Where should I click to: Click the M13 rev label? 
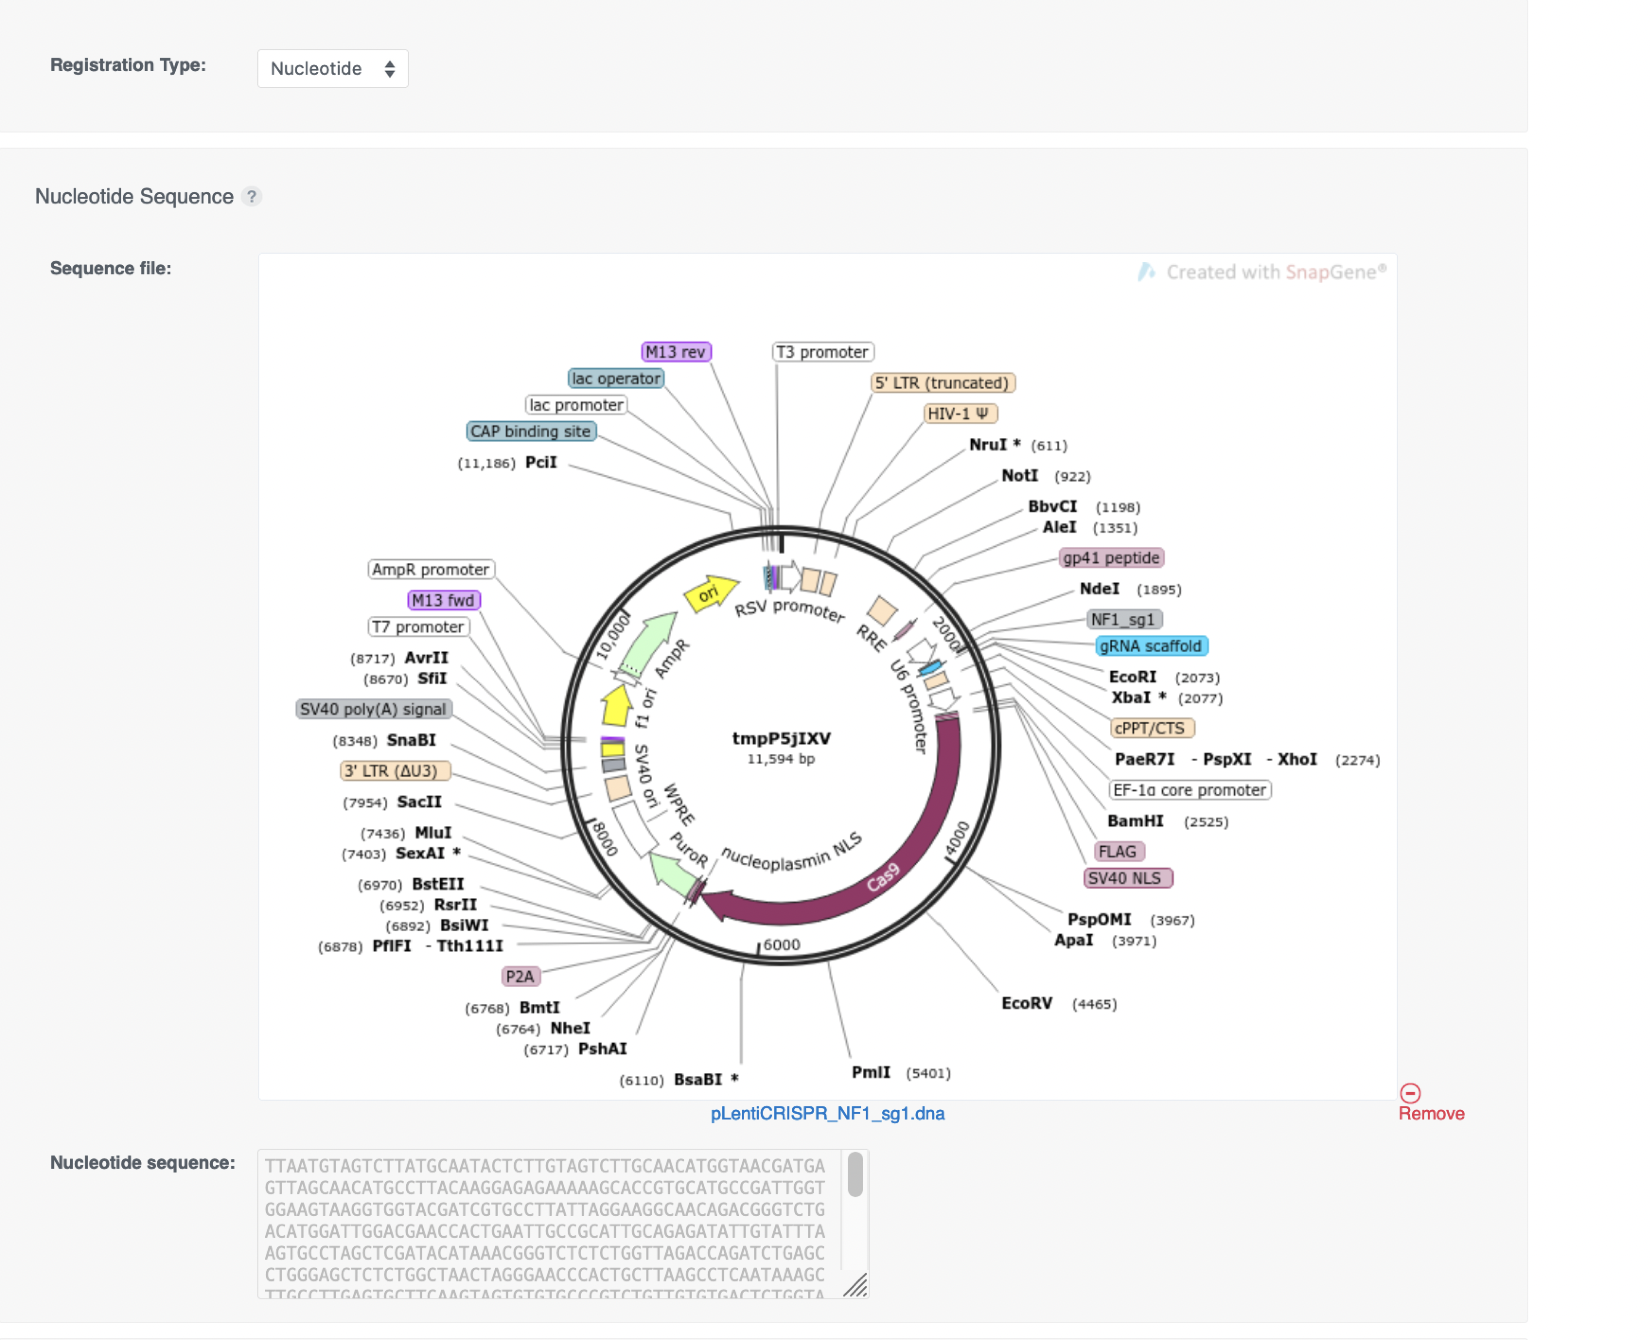(x=676, y=352)
